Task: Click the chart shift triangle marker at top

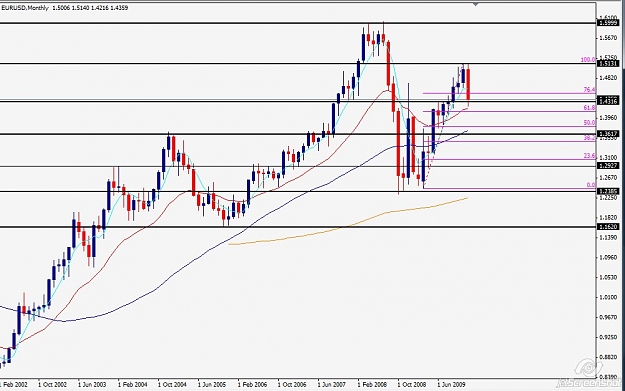Action: pyautogui.click(x=475, y=4)
